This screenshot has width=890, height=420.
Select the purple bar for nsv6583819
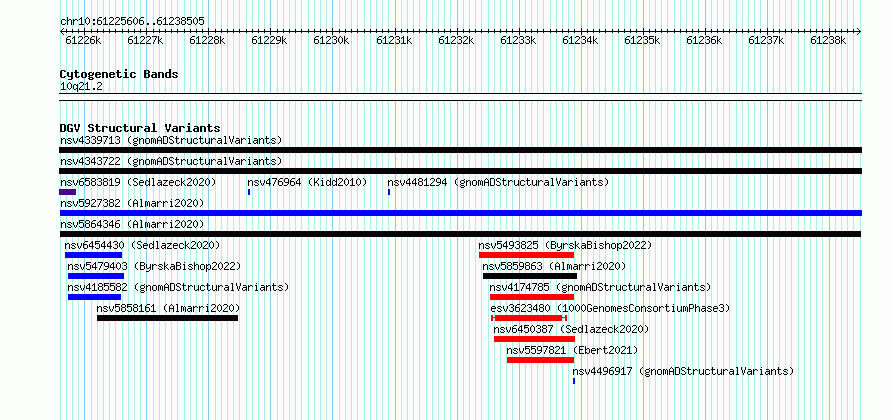pyautogui.click(x=68, y=192)
